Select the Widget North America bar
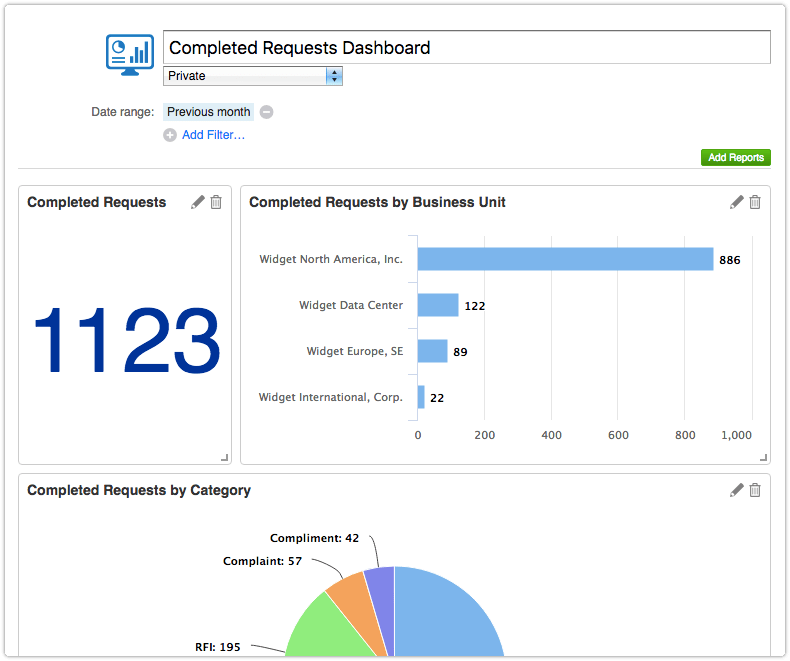The image size is (790, 661). click(565, 259)
